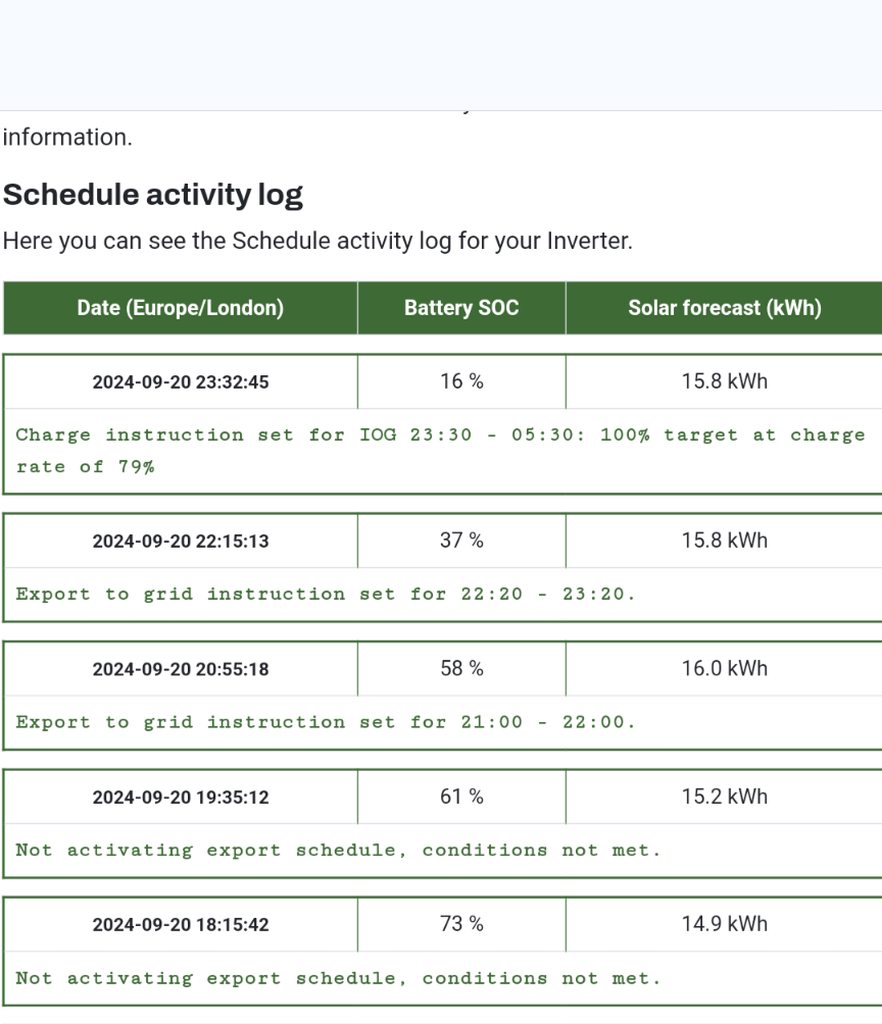882x1024 pixels.
Task: Click the Battery SOC column header
Action: [x=461, y=308]
